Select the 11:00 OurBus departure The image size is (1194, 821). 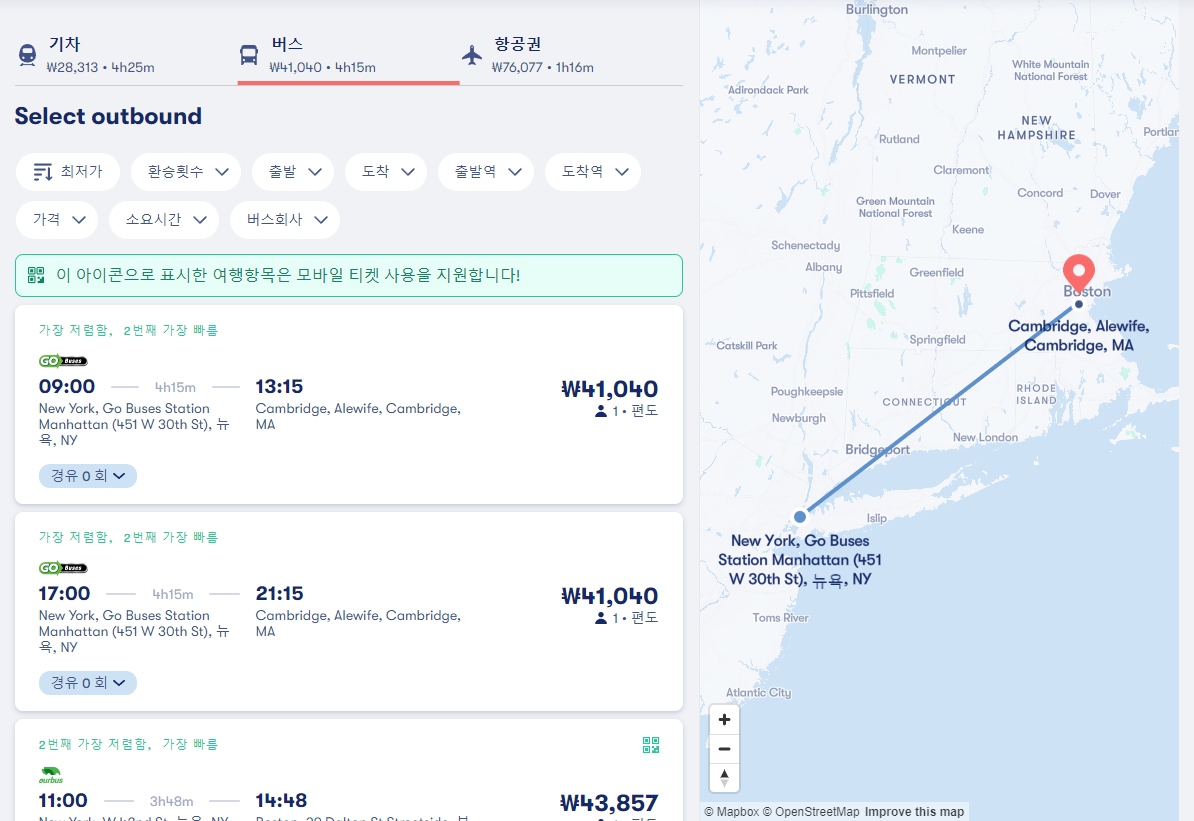(x=349, y=770)
